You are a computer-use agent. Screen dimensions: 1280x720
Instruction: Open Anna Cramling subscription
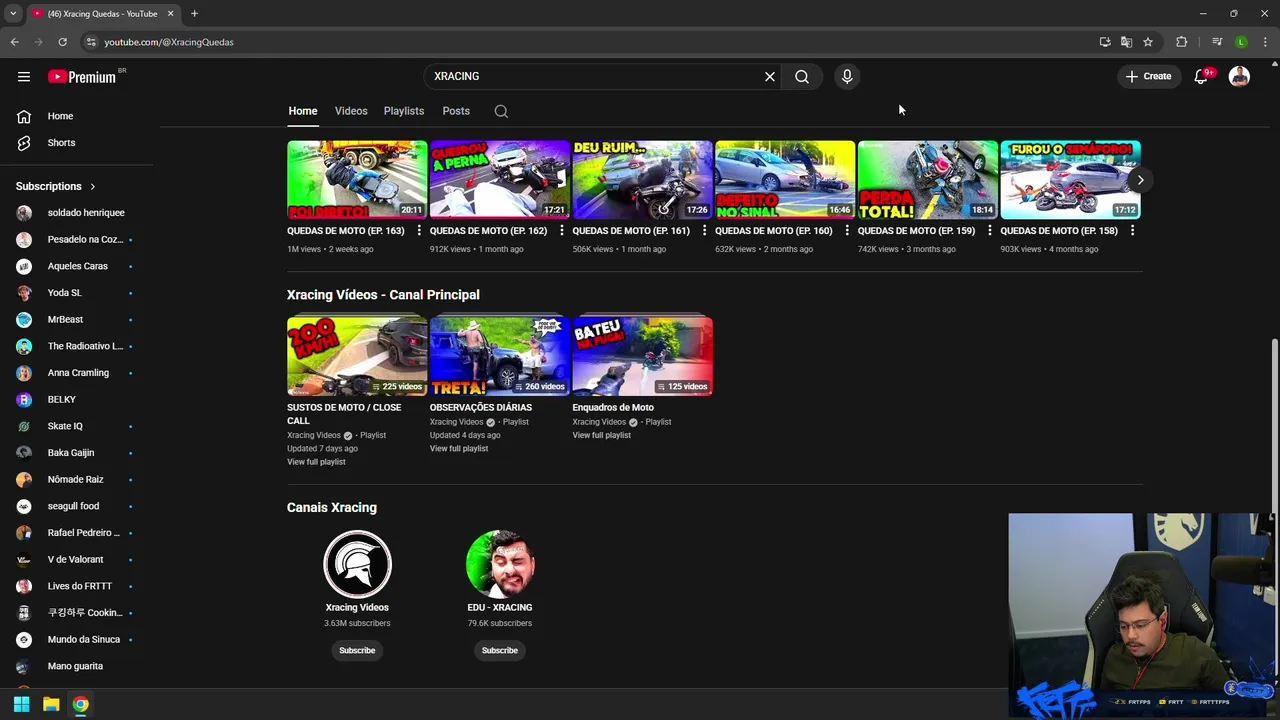pyautogui.click(x=76, y=373)
